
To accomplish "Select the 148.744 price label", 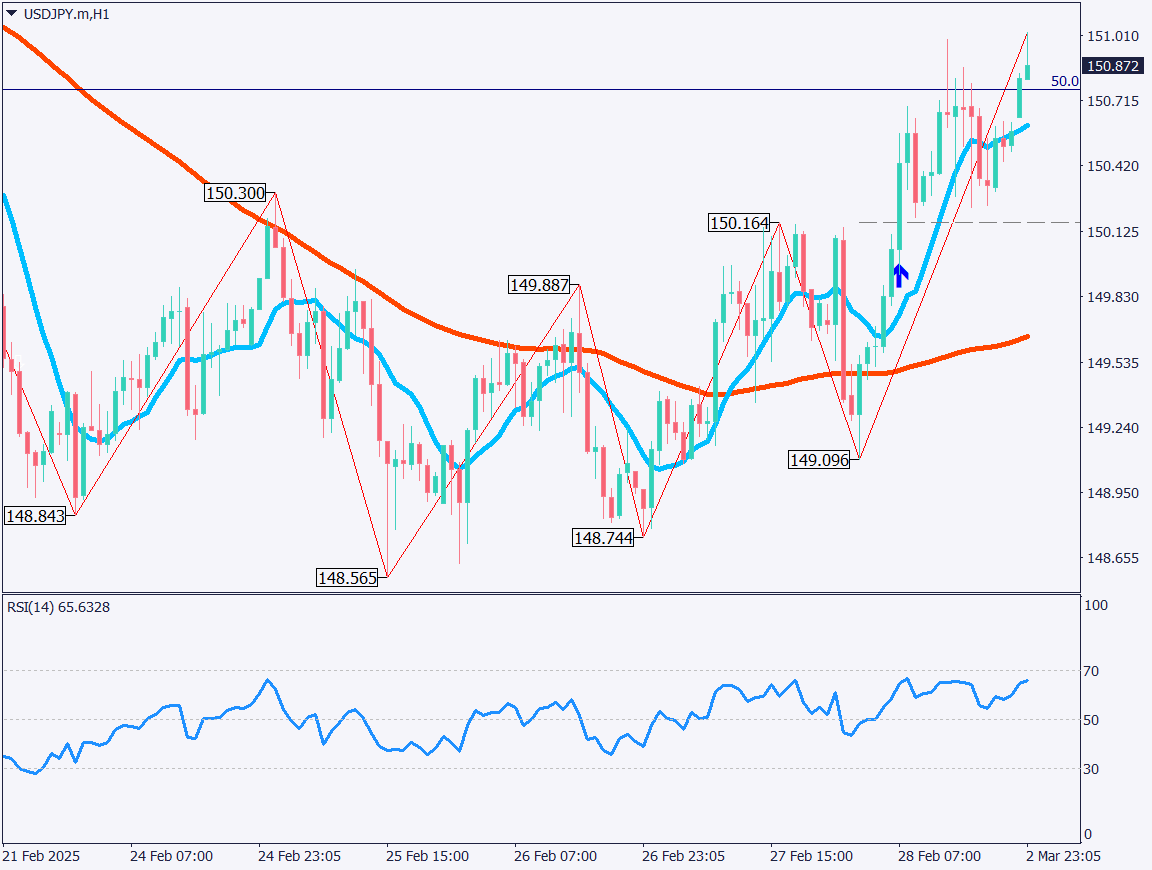I will [x=602, y=538].
